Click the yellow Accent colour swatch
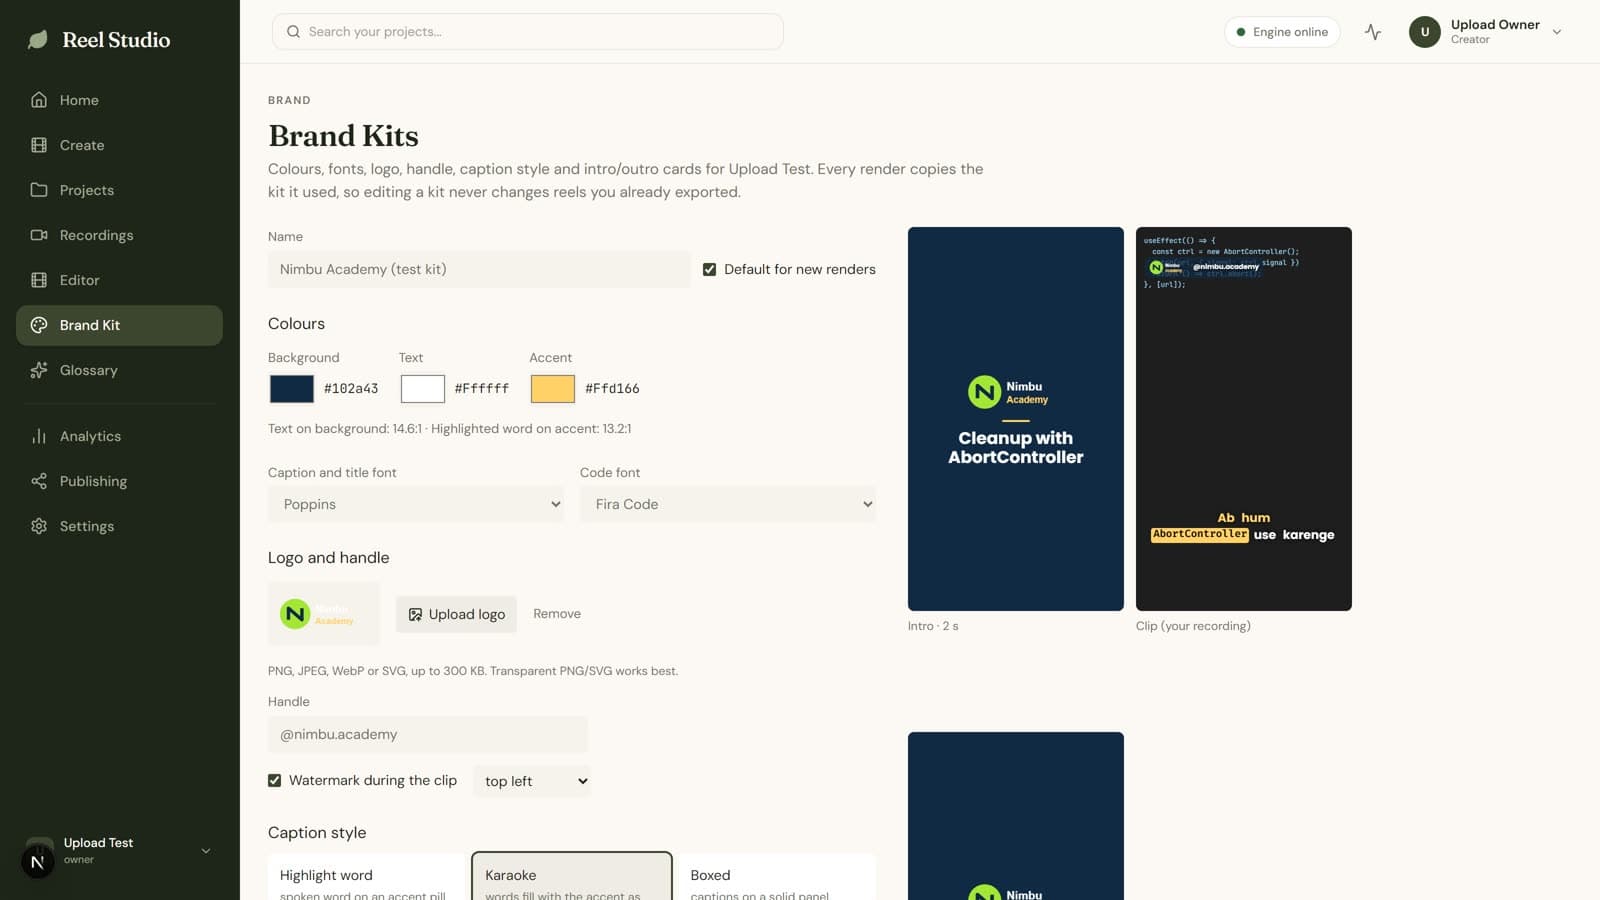The width and height of the screenshot is (1600, 900). pos(553,389)
